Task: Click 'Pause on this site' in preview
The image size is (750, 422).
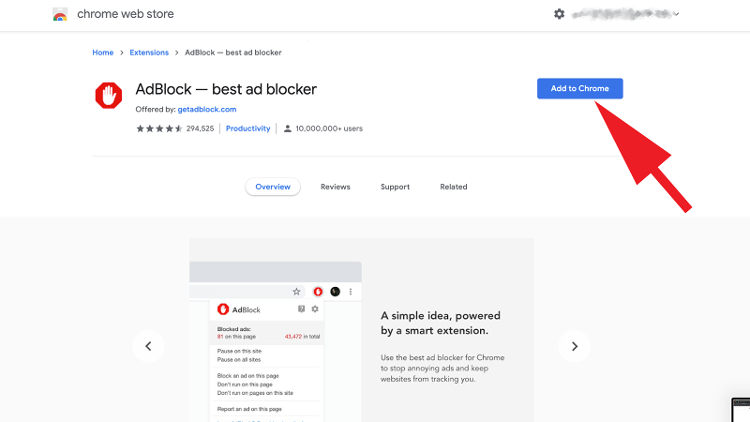Action: tap(239, 351)
